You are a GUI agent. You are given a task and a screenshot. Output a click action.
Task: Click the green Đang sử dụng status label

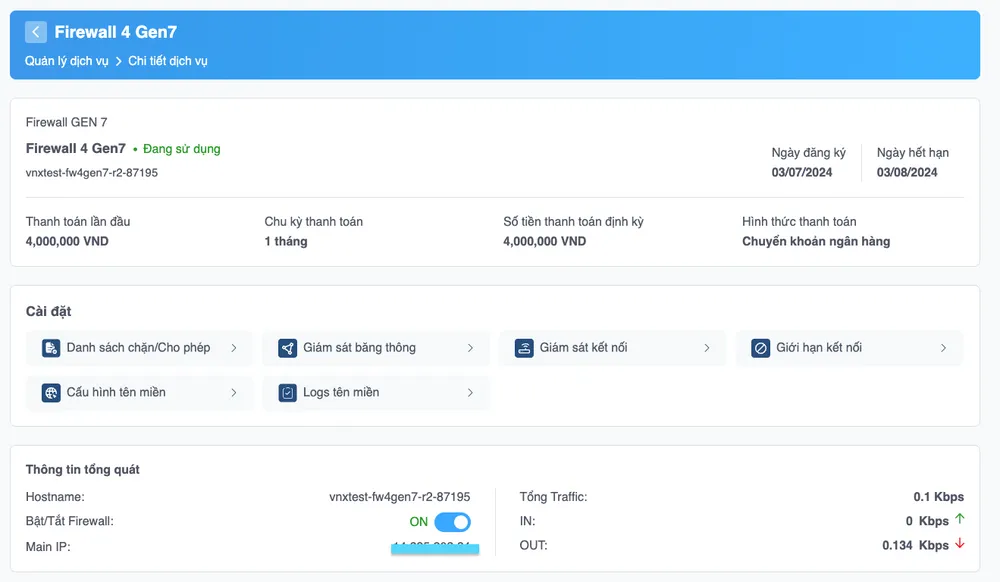click(181, 149)
